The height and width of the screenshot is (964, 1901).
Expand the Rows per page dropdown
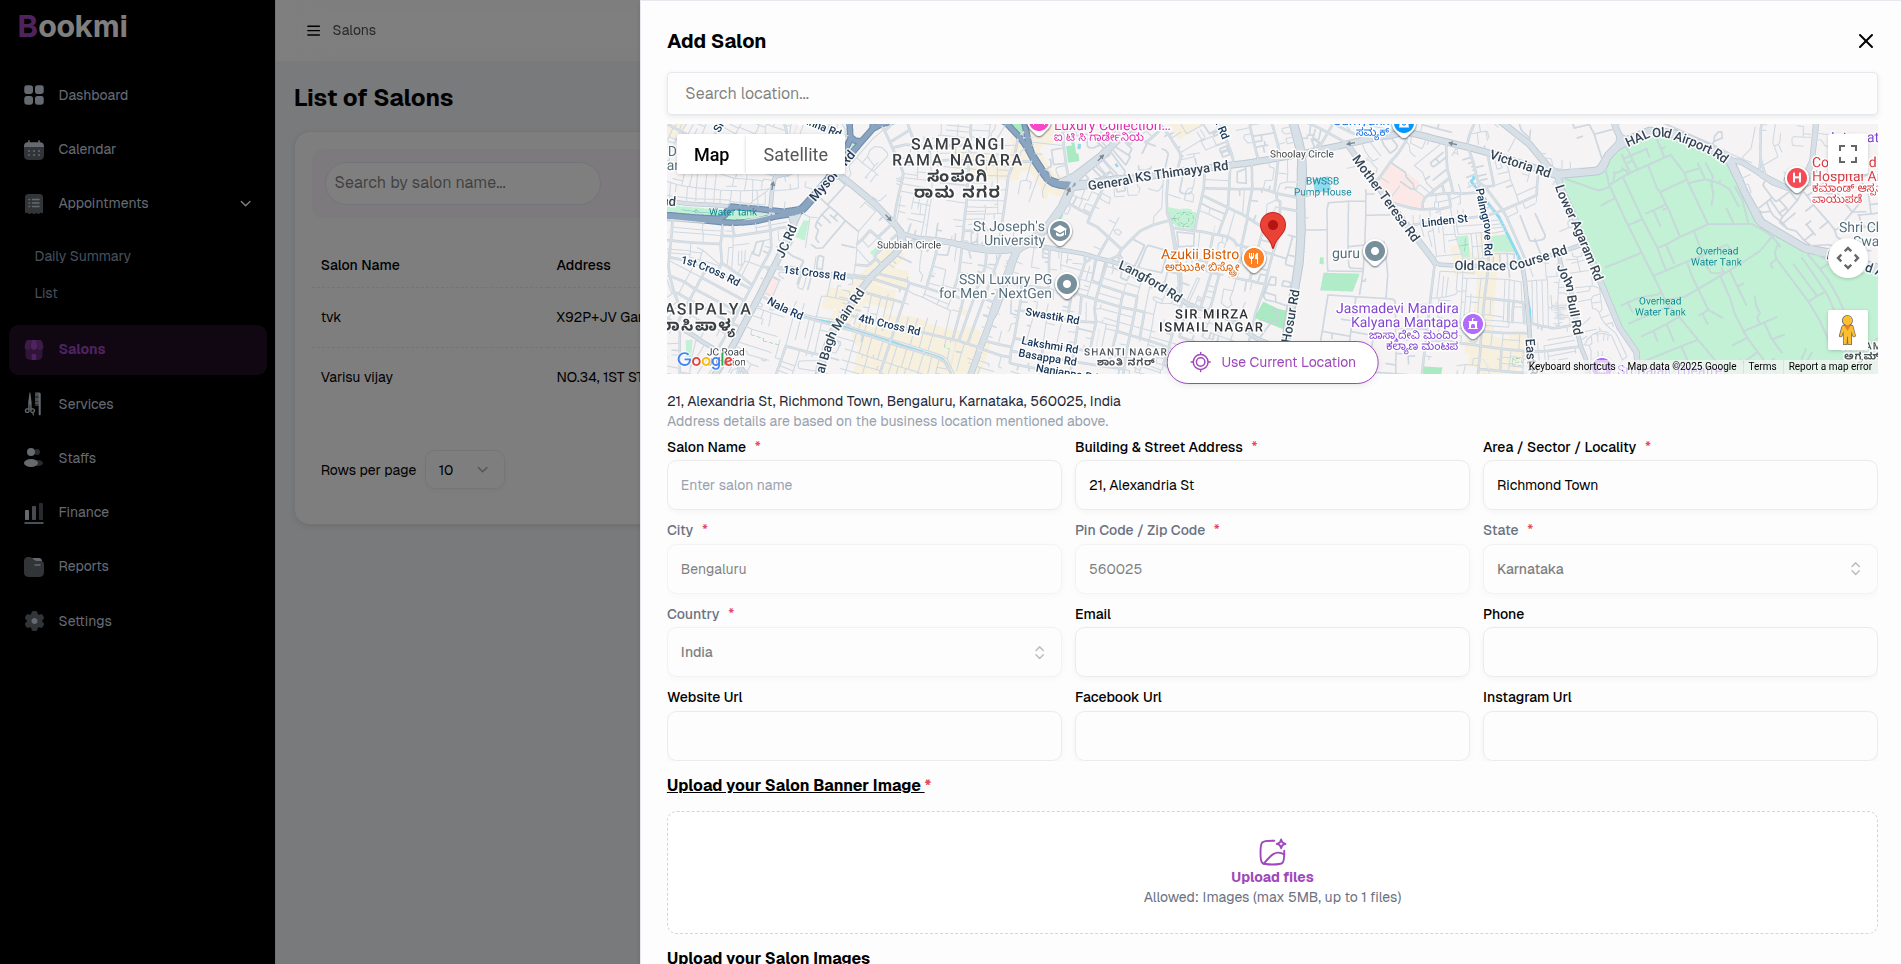464,470
